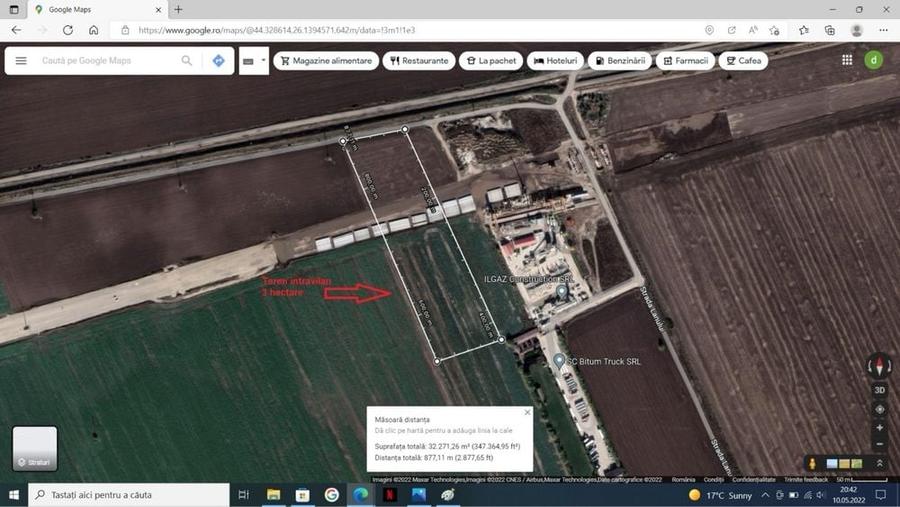Select the Hoteluri category chip
Image resolution: width=900 pixels, height=507 pixels.
pos(555,60)
